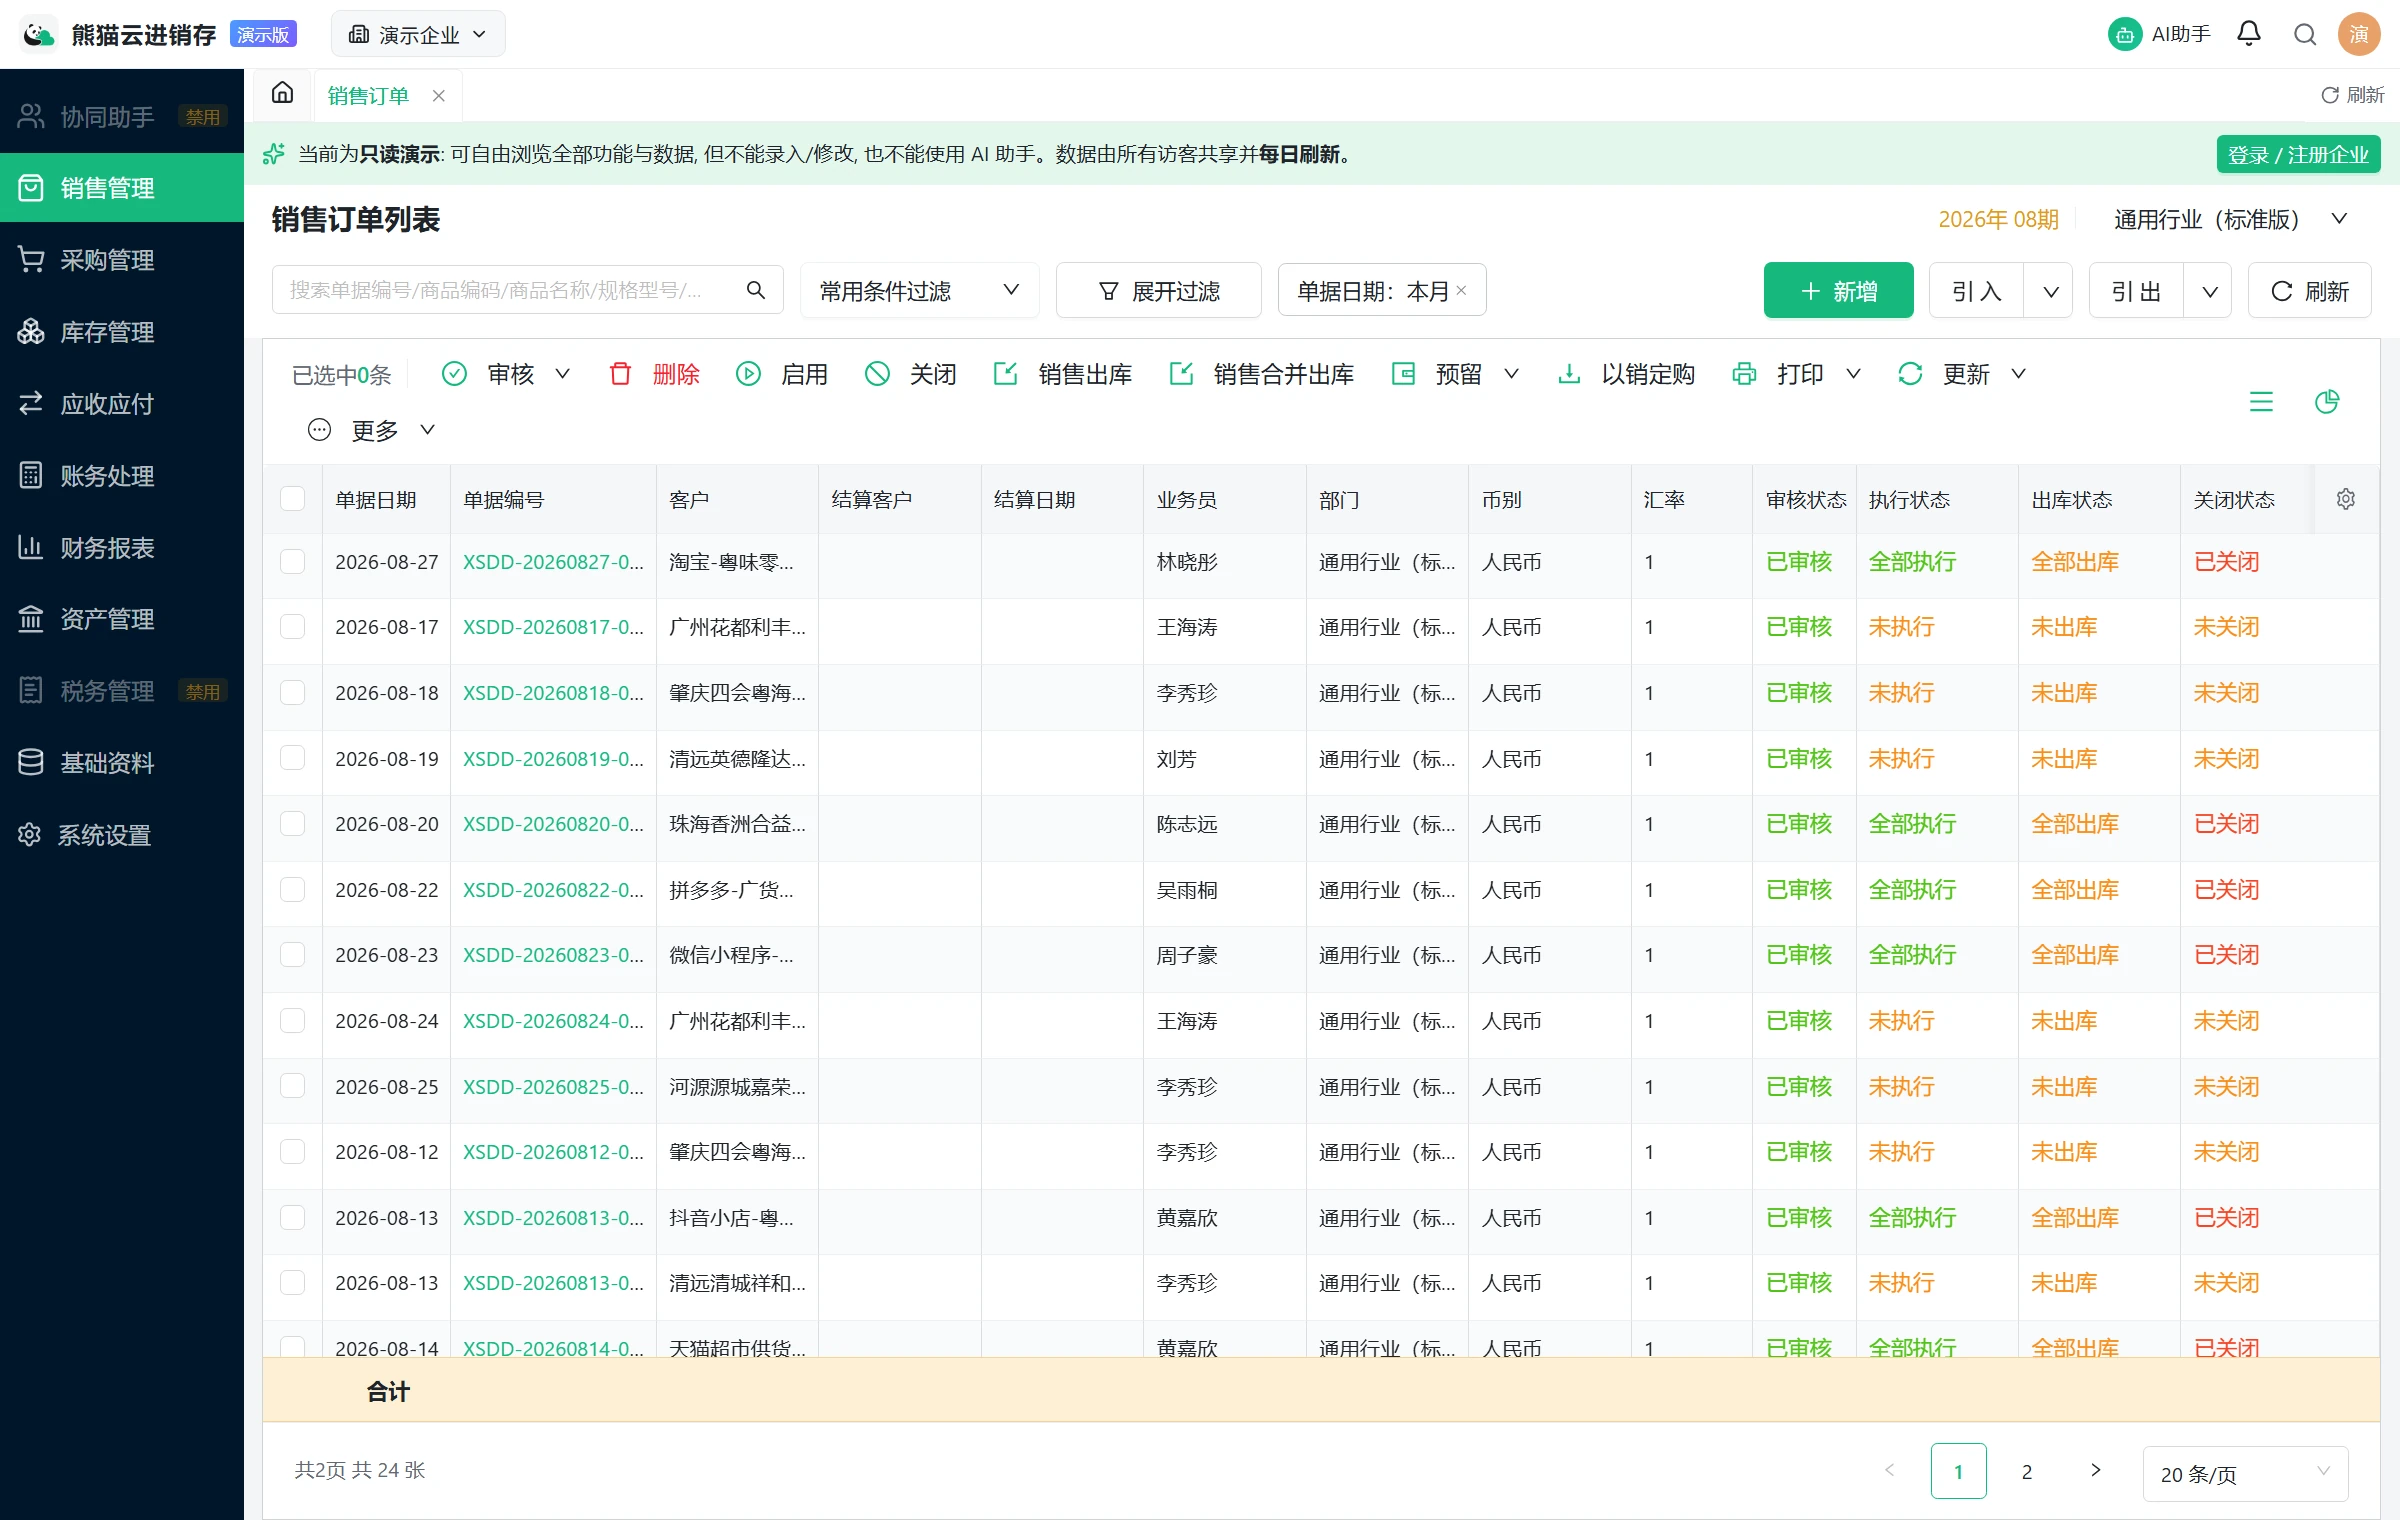Click the 更新 toolbar item

(x=1962, y=374)
